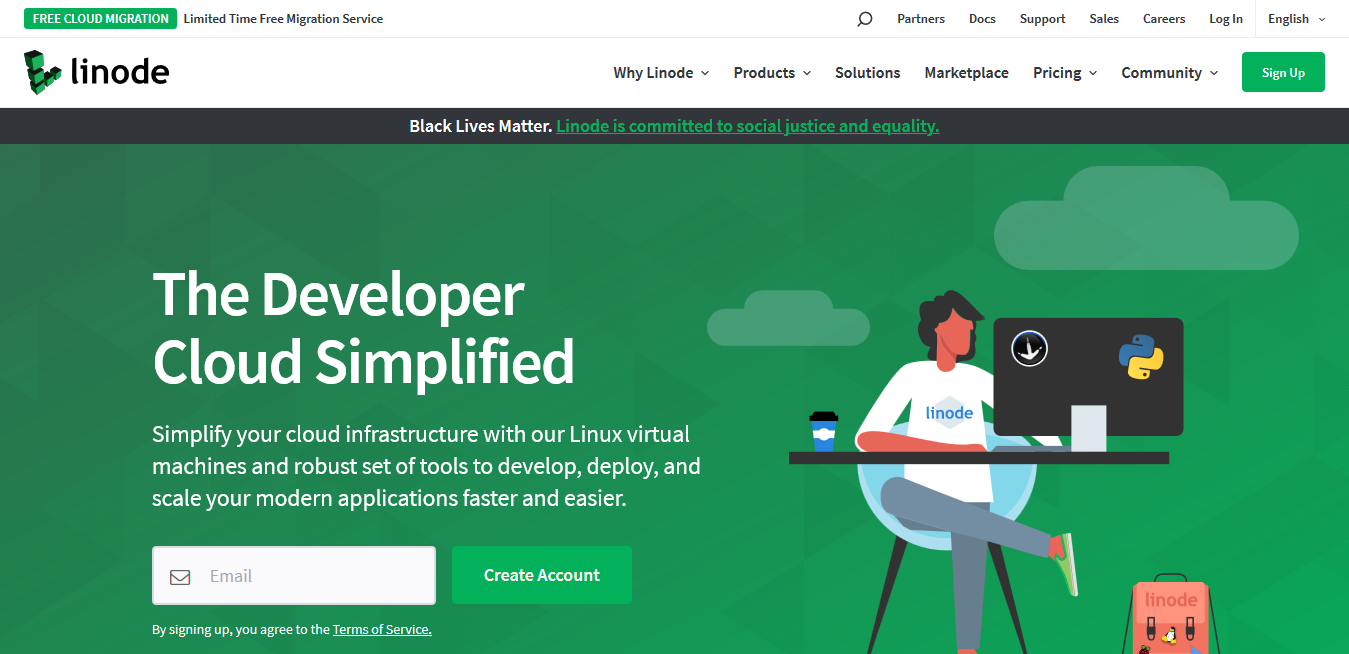Expand the Pricing menu
The width and height of the screenshot is (1349, 654).
(x=1065, y=73)
